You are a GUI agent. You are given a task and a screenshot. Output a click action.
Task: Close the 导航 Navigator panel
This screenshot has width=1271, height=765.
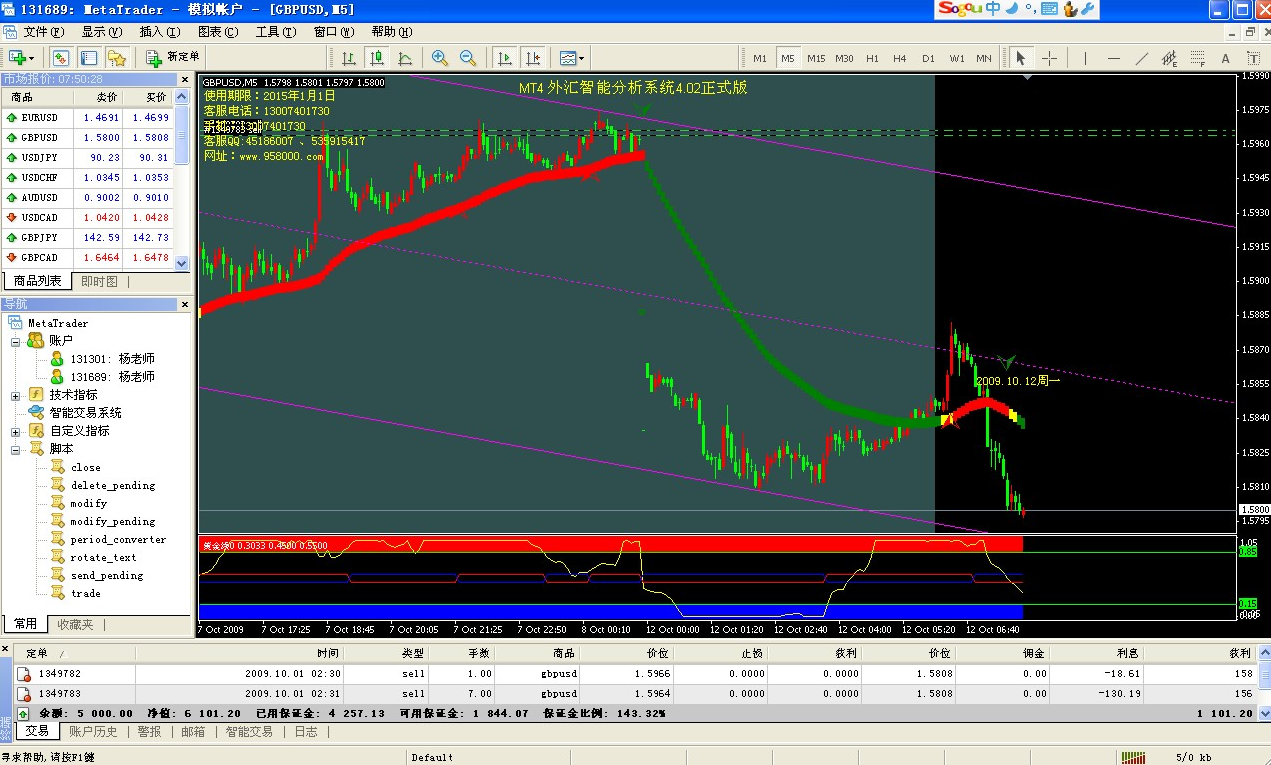[184, 304]
